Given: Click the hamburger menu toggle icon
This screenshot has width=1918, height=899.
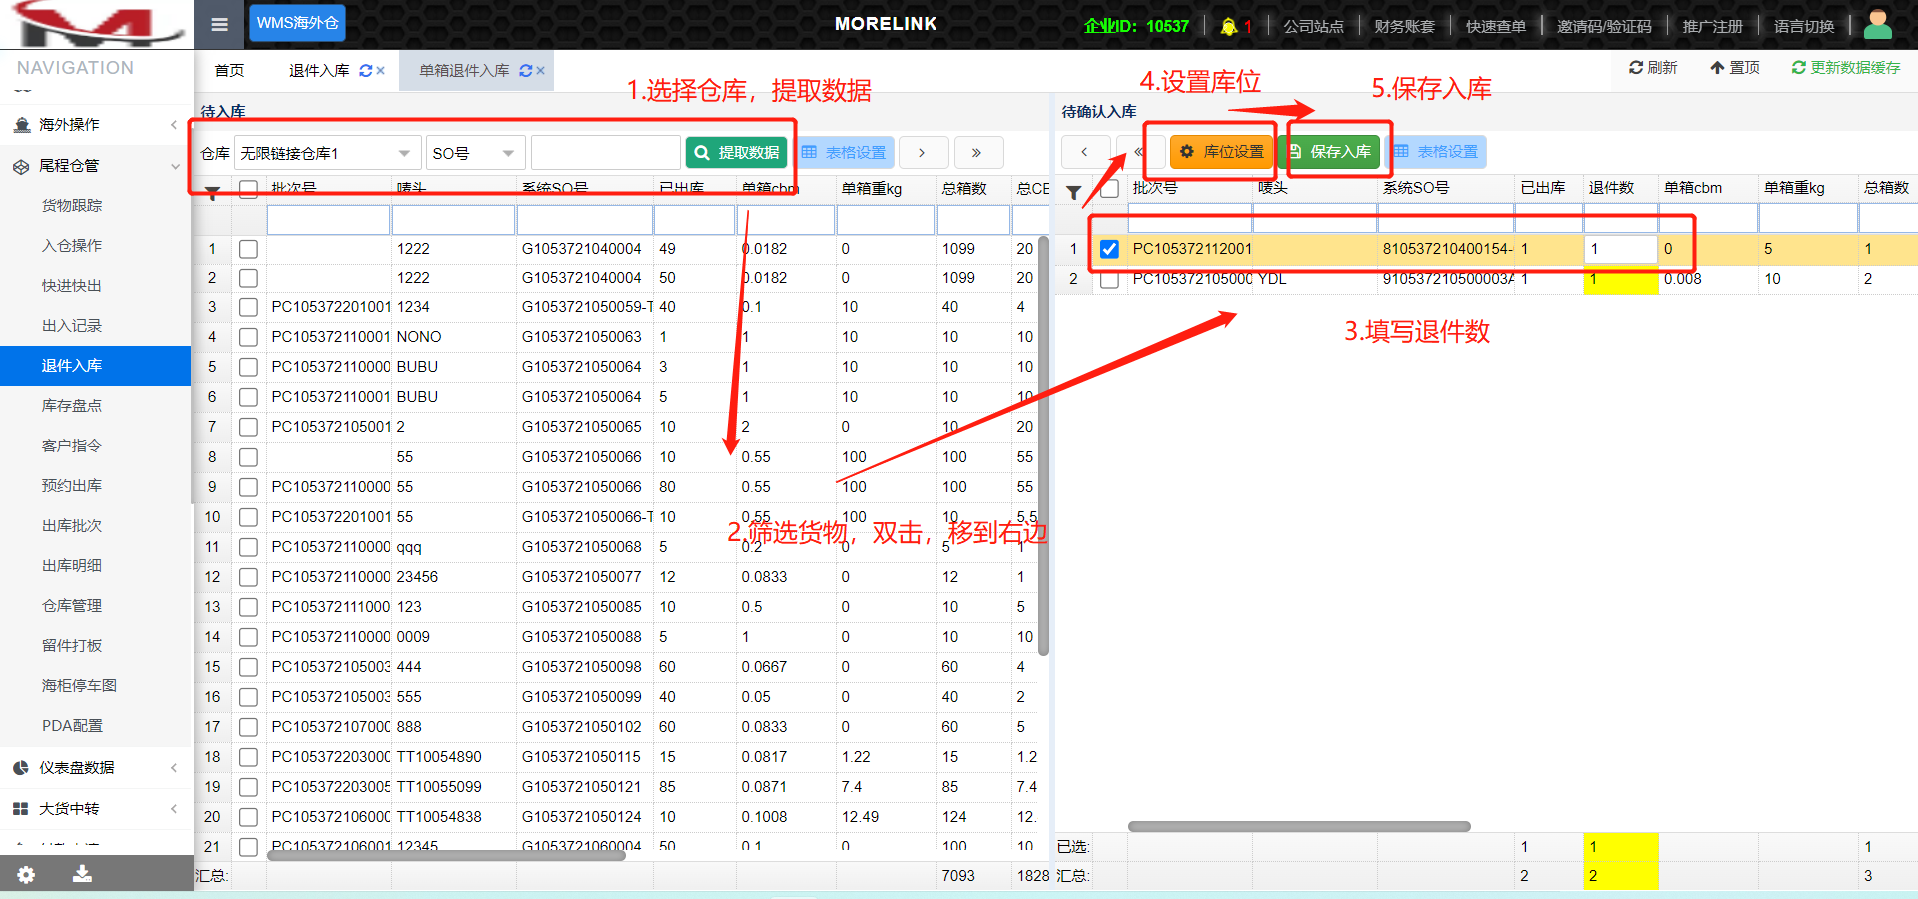Looking at the screenshot, I should [x=220, y=25].
